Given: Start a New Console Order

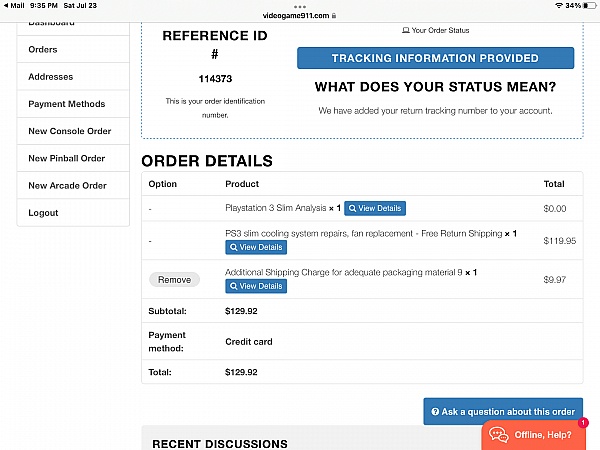Looking at the screenshot, I should [x=69, y=131].
